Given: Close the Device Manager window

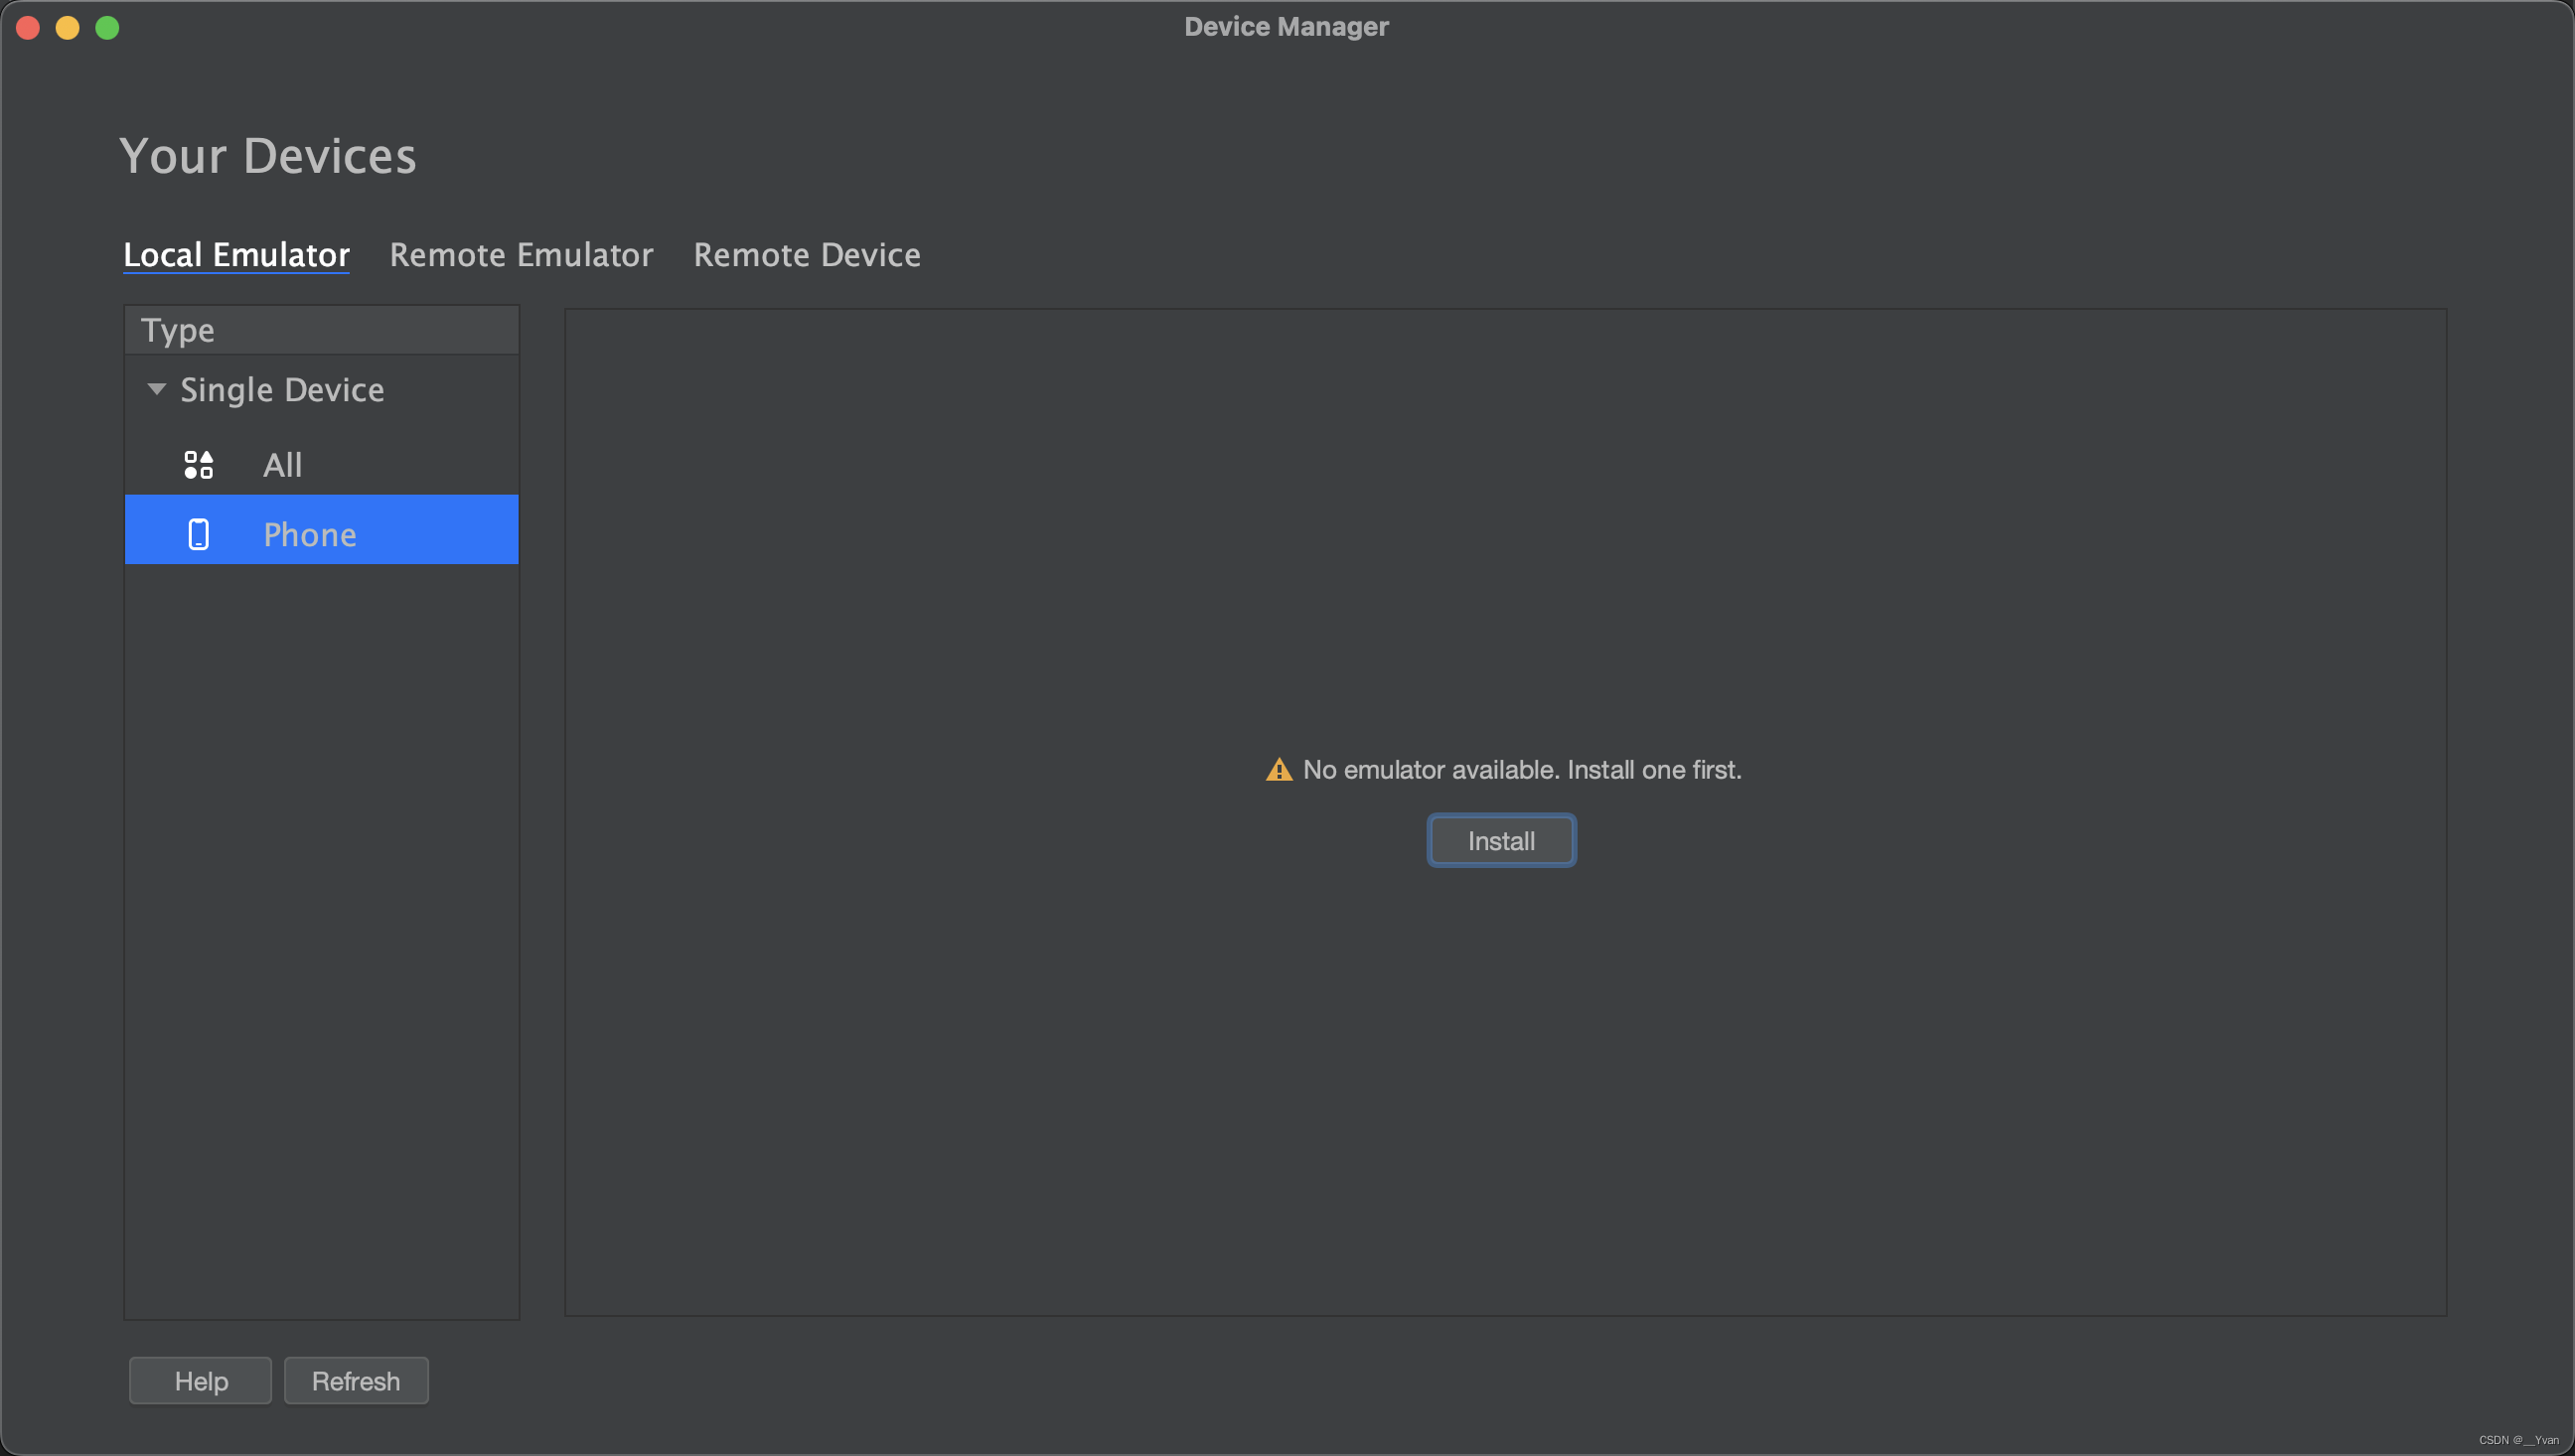Looking at the screenshot, I should (x=28, y=28).
